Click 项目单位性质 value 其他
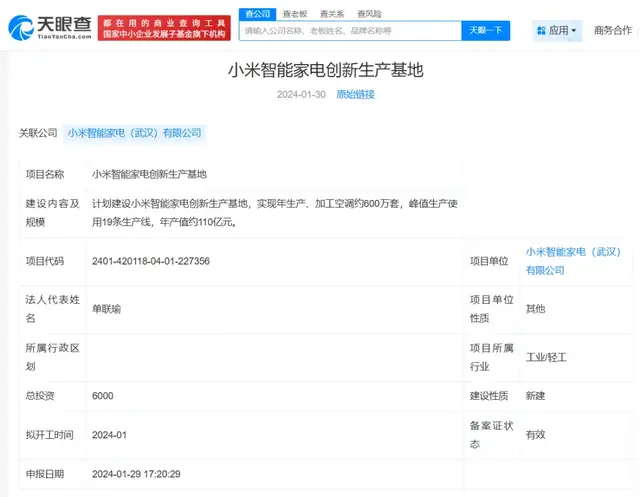 pos(536,309)
